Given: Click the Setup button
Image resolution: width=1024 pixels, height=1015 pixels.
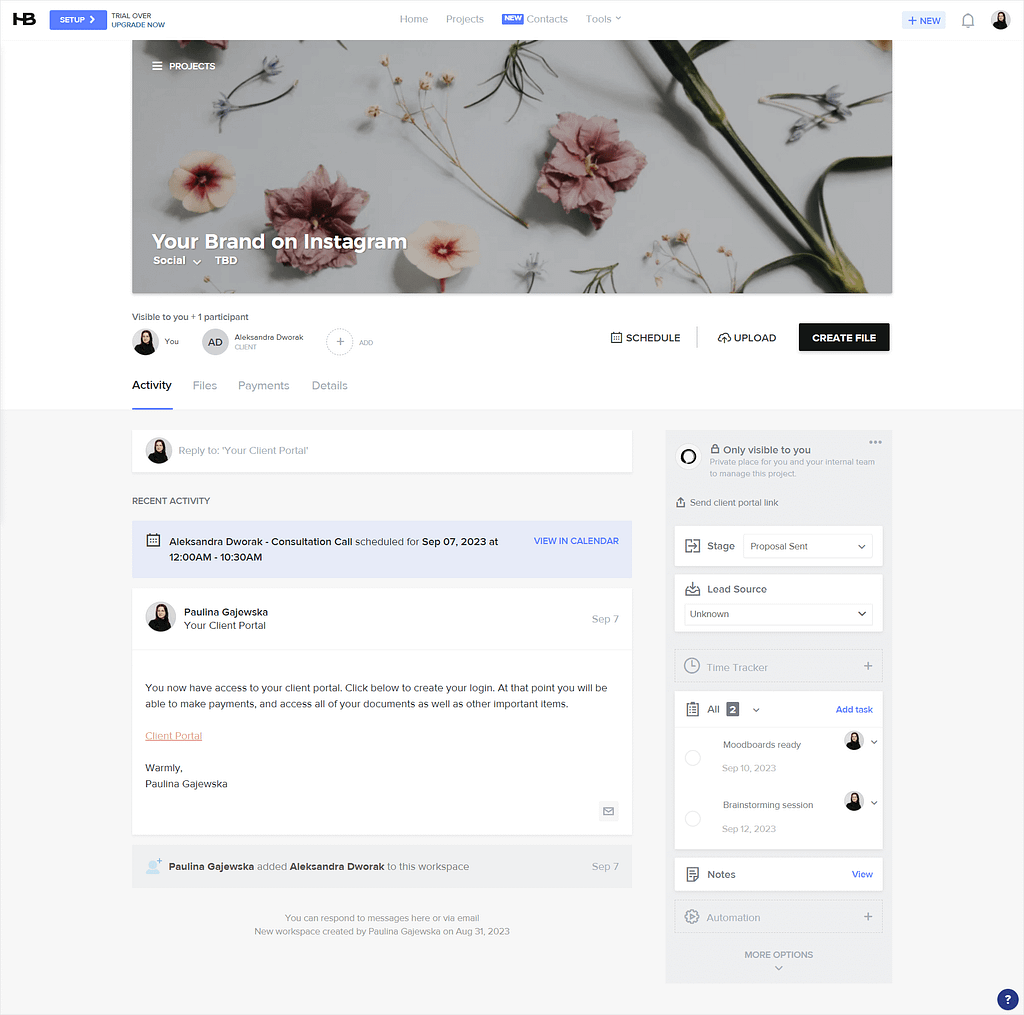Looking at the screenshot, I should (78, 20).
